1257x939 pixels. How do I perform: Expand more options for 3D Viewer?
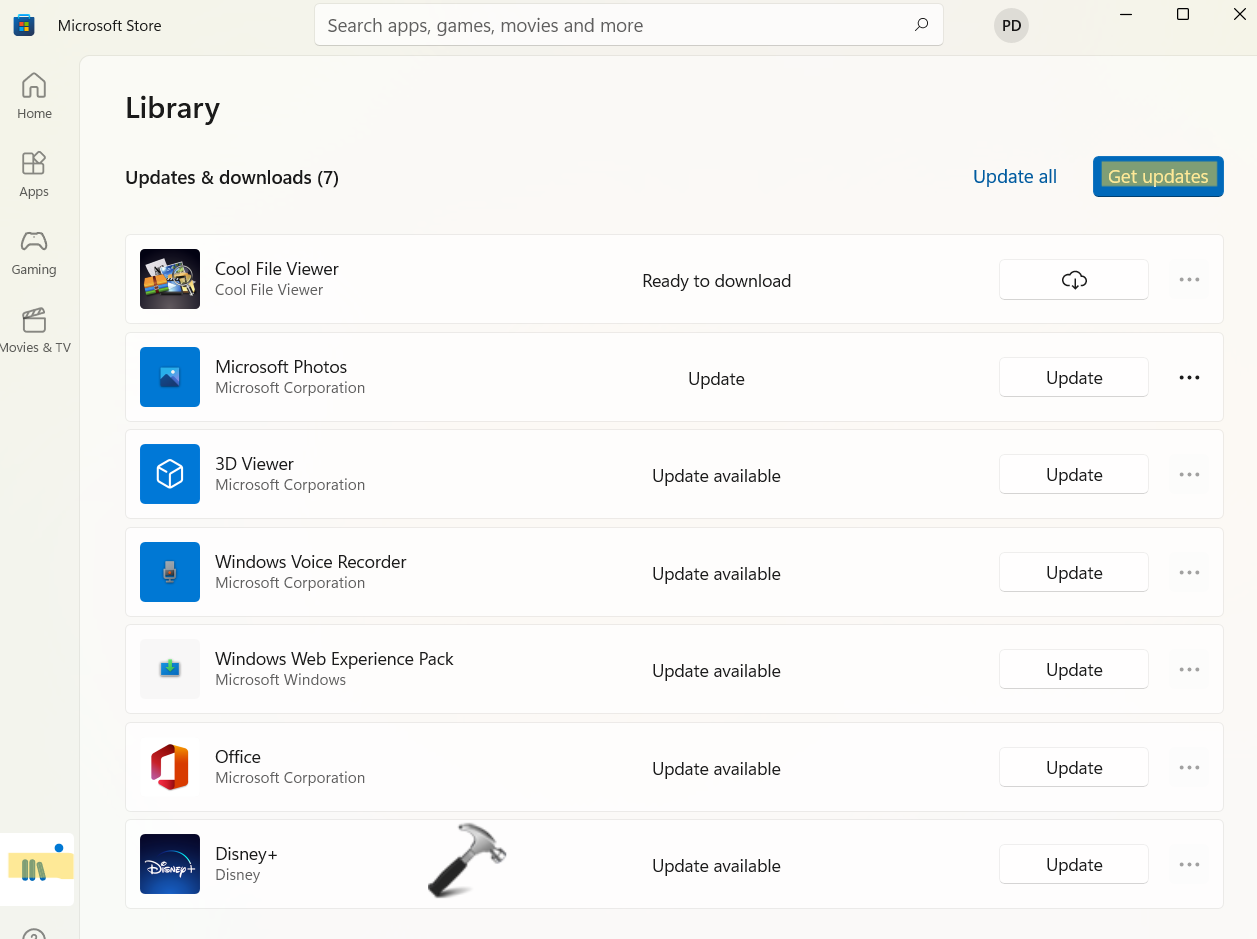[1188, 475]
